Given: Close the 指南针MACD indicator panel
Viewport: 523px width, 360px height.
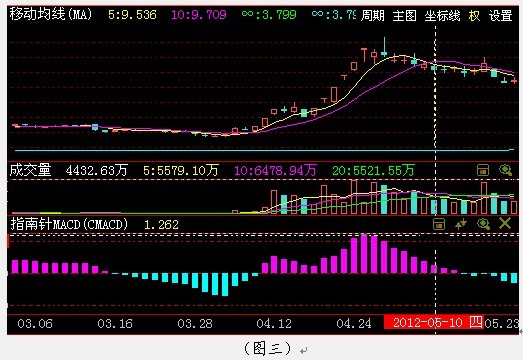Looking at the screenshot, I should point(505,223).
